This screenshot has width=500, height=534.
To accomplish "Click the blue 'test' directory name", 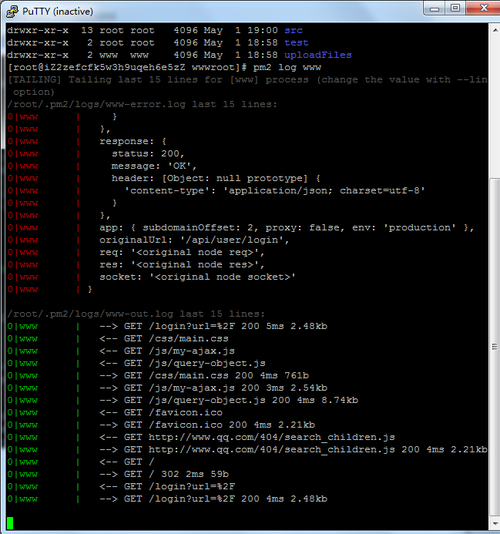I will tap(296, 43).
